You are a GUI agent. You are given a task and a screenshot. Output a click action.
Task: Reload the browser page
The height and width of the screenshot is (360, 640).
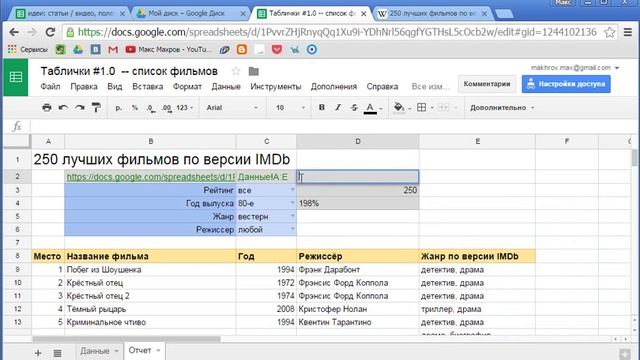[x=50, y=32]
